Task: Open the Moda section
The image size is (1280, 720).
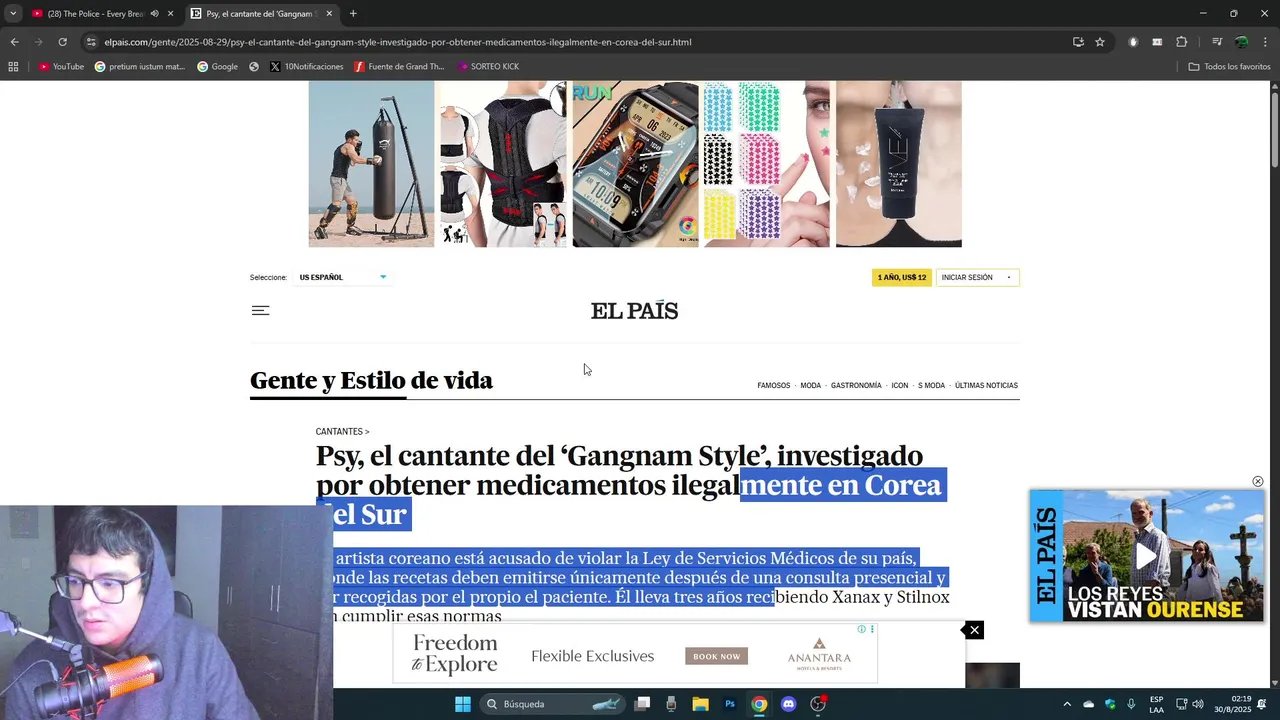Action: [x=810, y=386]
